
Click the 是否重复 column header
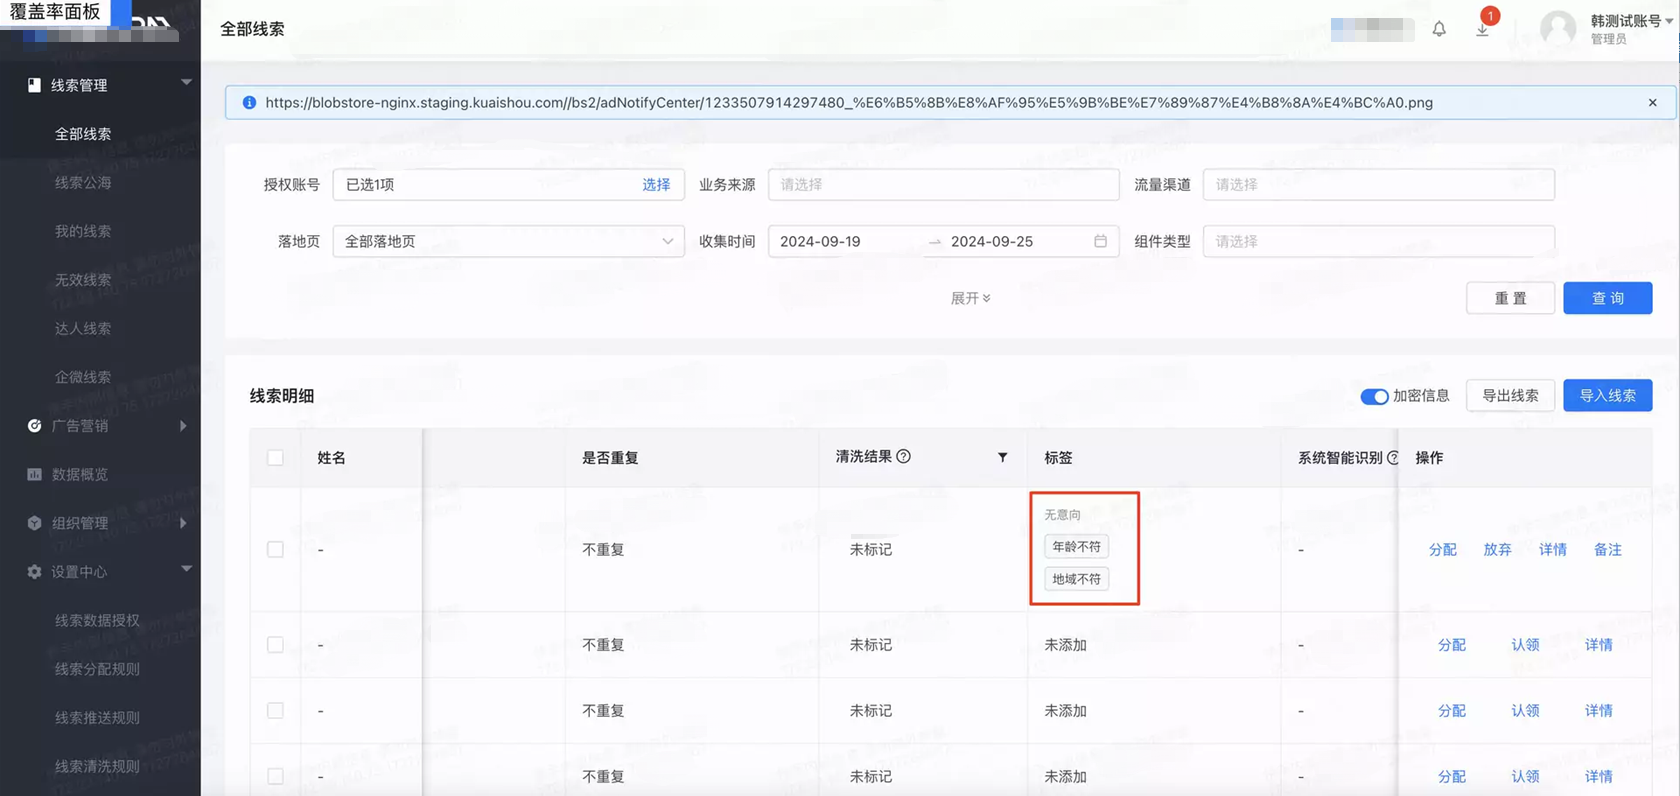point(610,457)
